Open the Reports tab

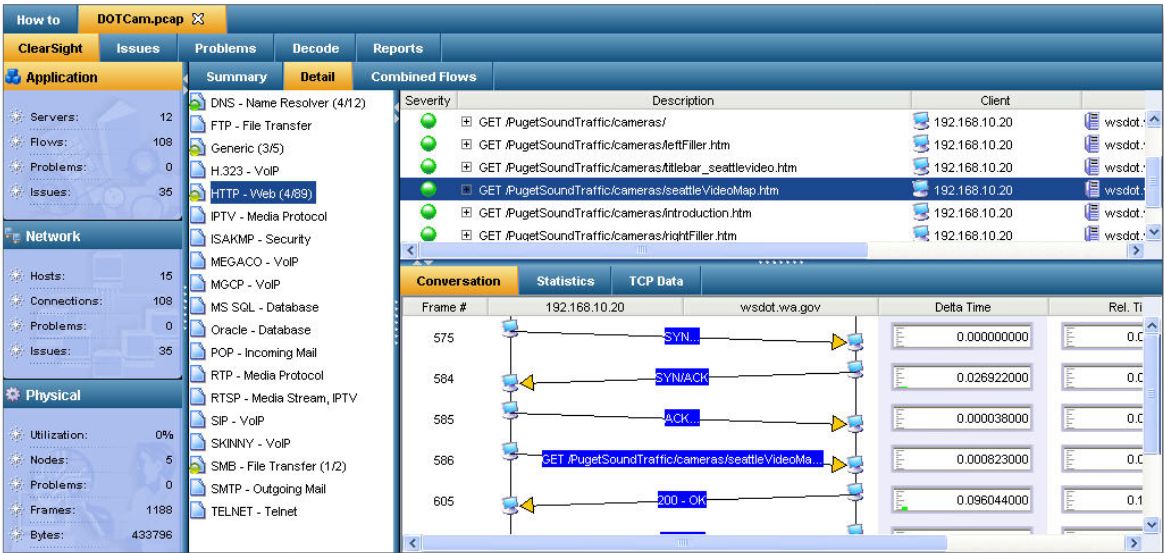(x=398, y=48)
